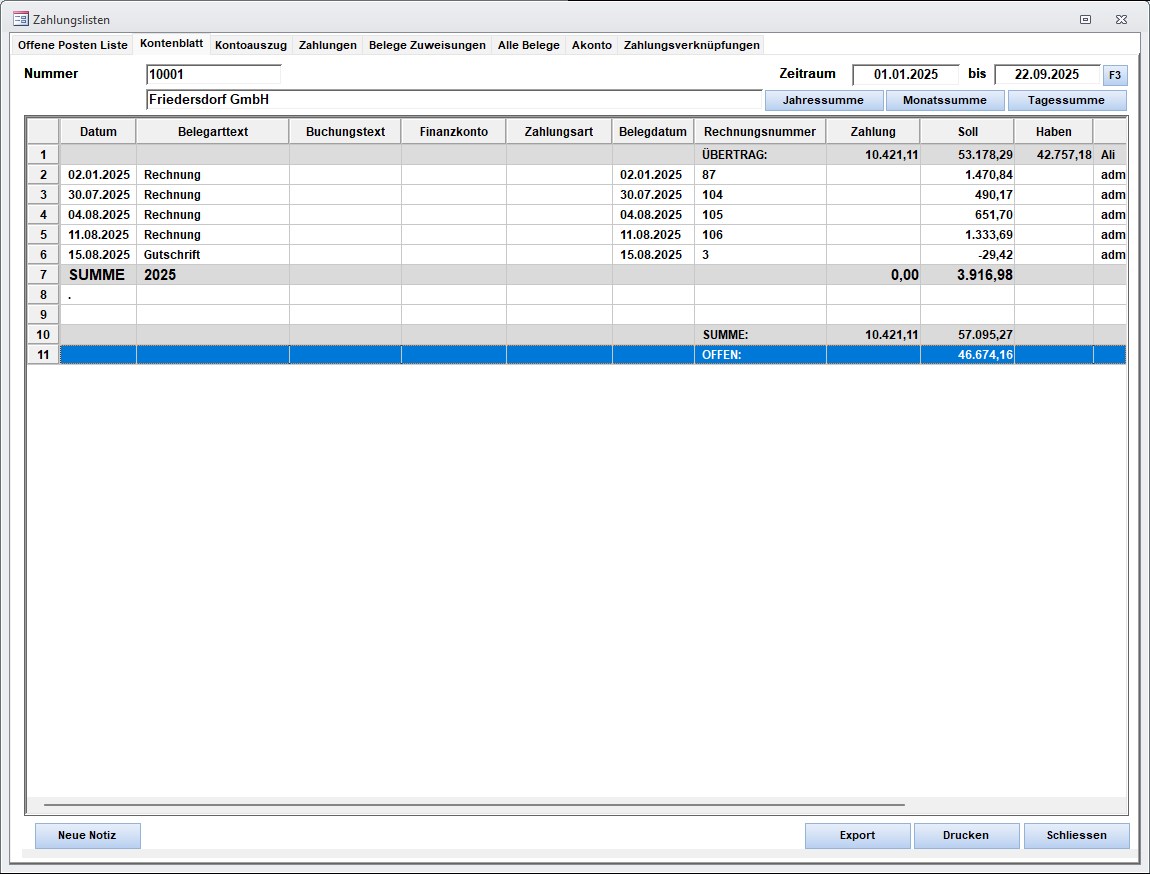Click the Zahlungslisten window title icon
This screenshot has width=1150, height=874.
(x=20, y=19)
